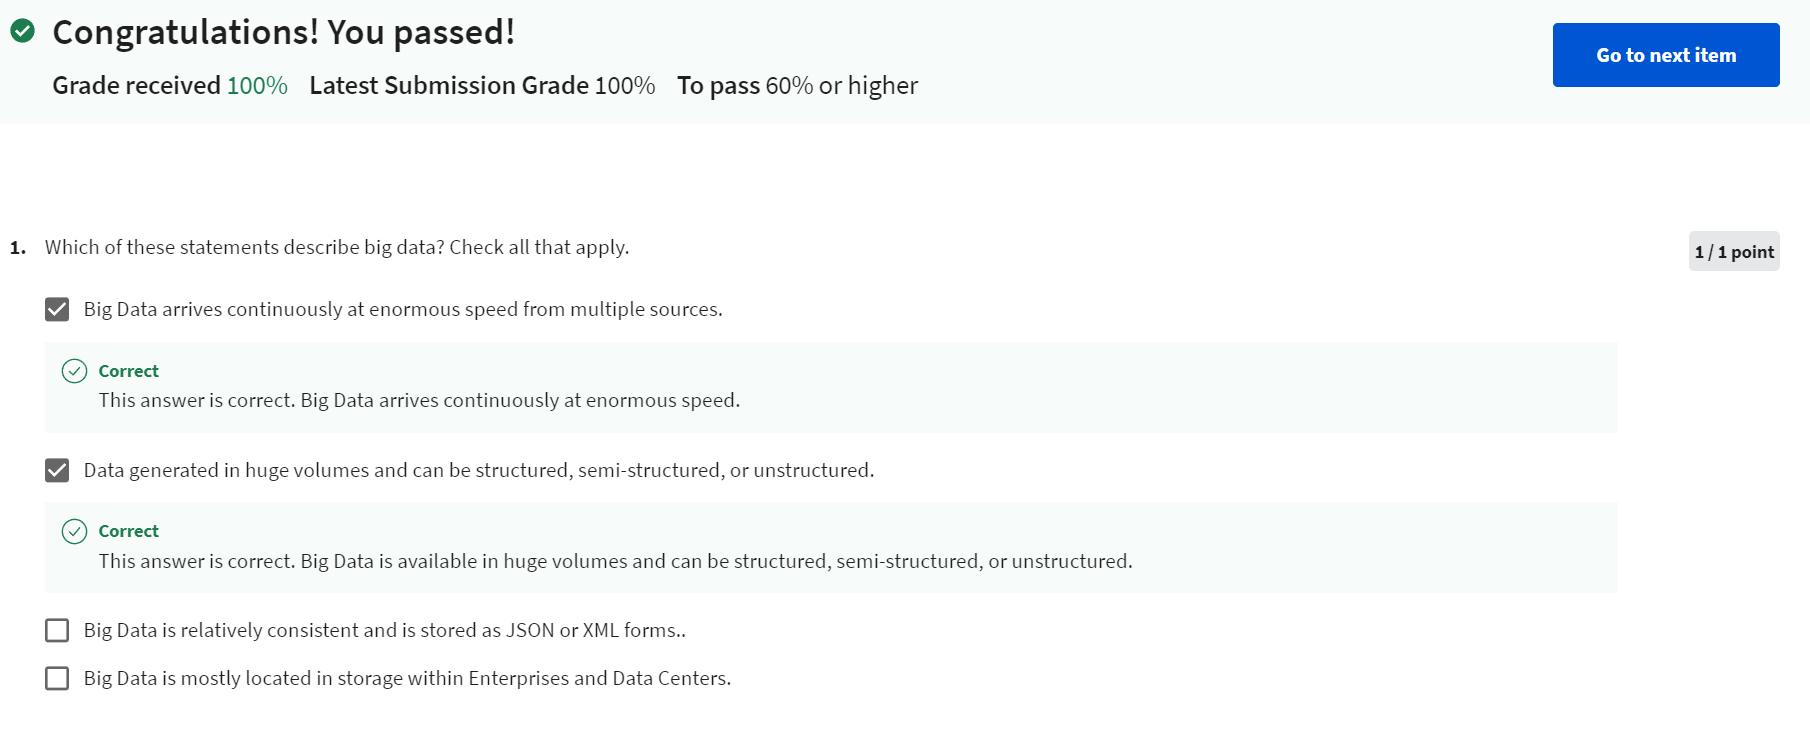Click the green "100%" grade received value

pyautogui.click(x=258, y=86)
